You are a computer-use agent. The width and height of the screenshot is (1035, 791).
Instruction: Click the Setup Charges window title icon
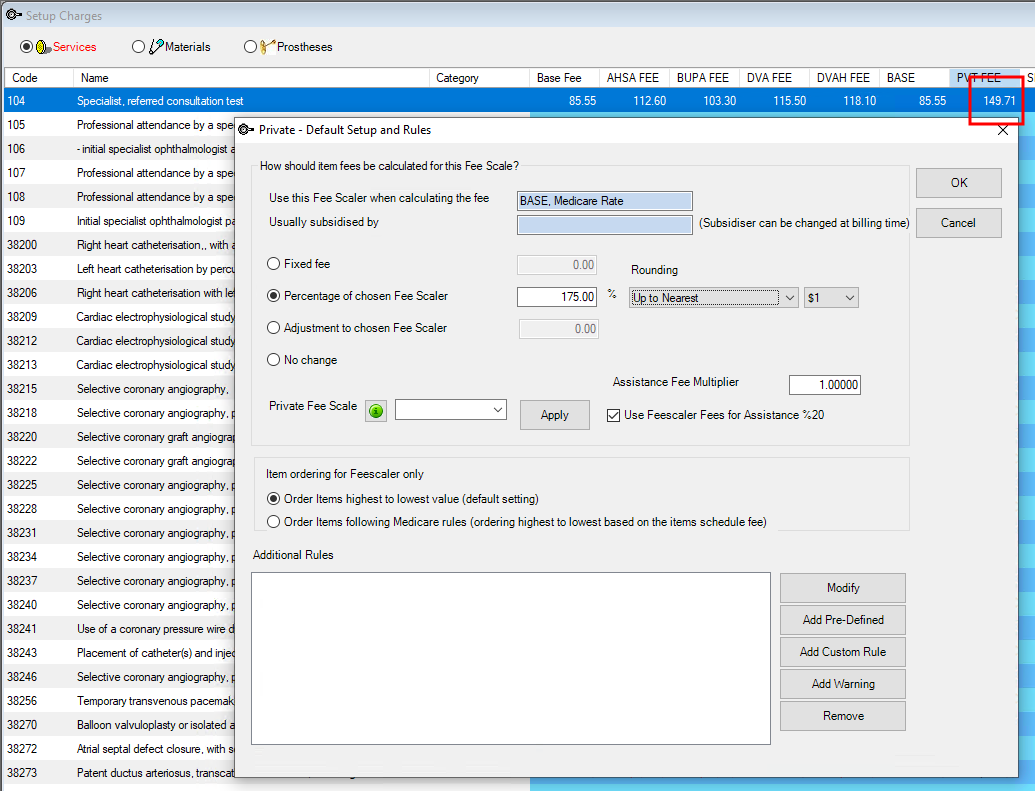coord(13,15)
